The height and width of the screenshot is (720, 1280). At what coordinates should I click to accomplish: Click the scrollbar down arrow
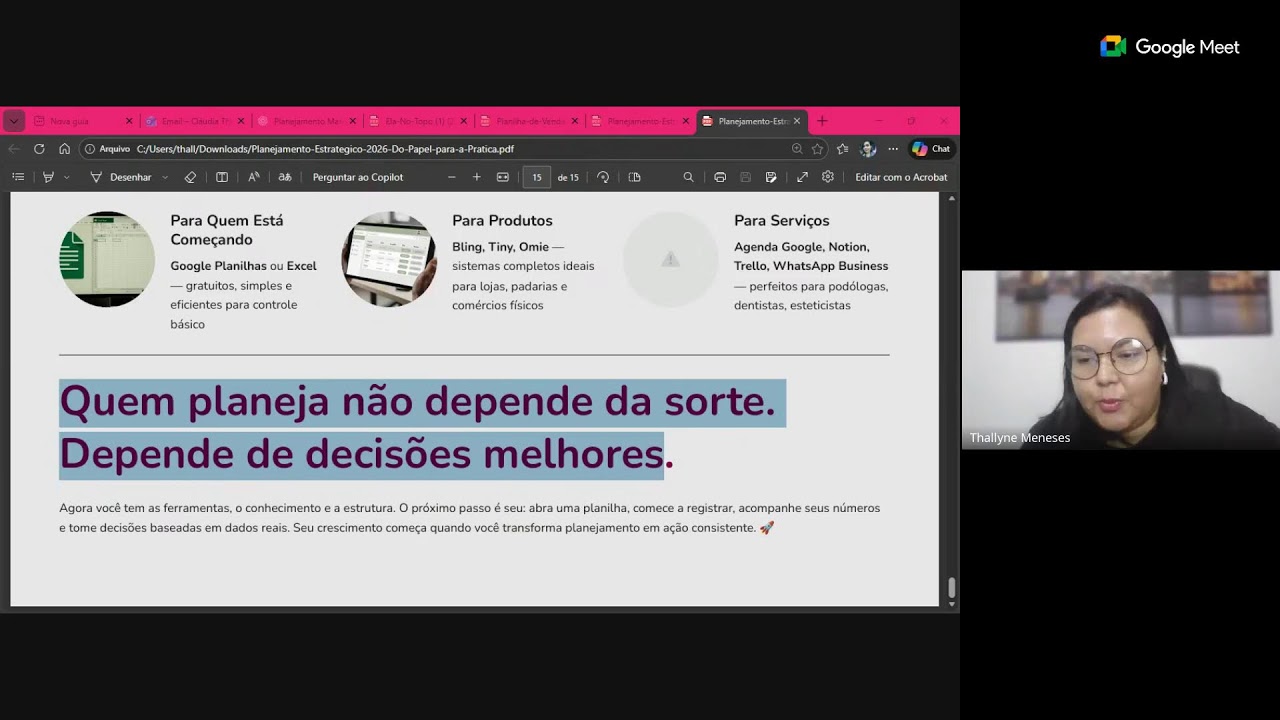click(x=951, y=603)
